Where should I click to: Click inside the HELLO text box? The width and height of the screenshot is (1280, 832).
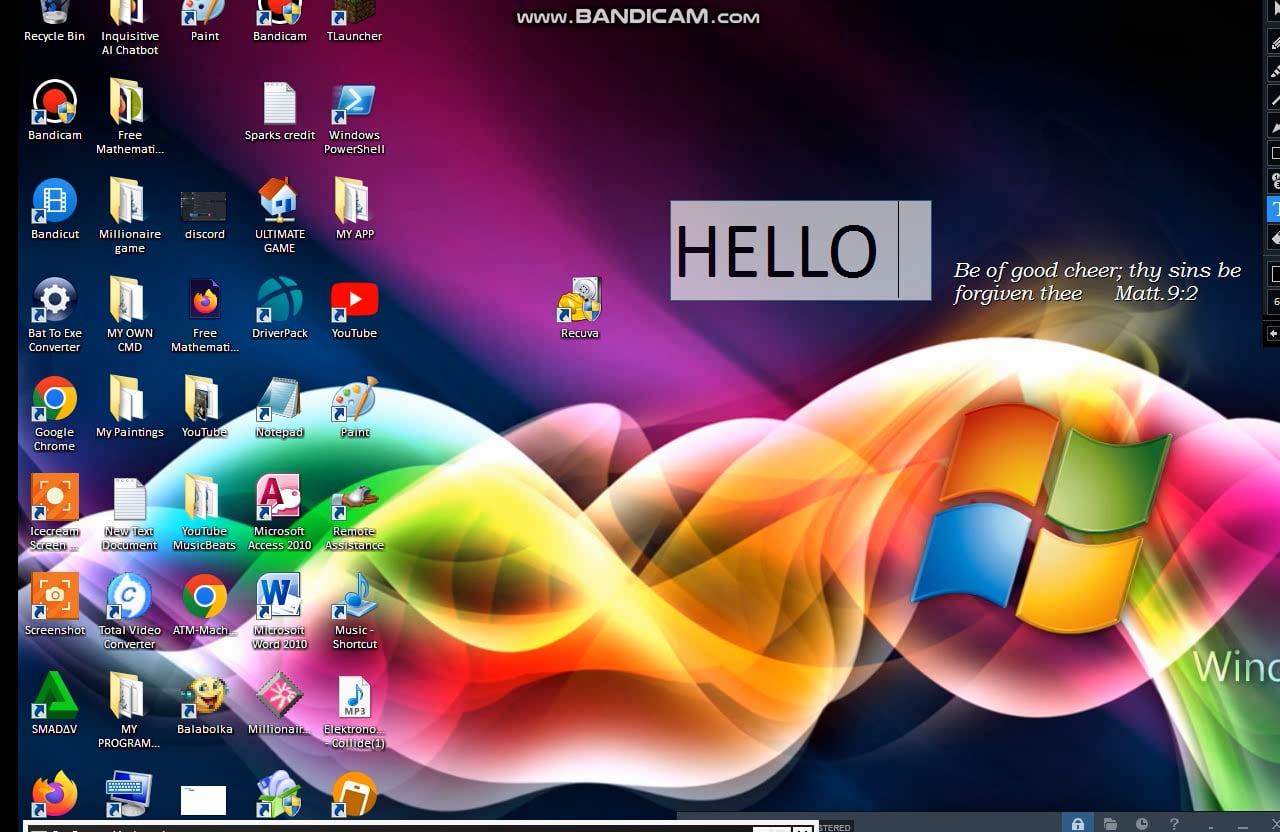800,250
